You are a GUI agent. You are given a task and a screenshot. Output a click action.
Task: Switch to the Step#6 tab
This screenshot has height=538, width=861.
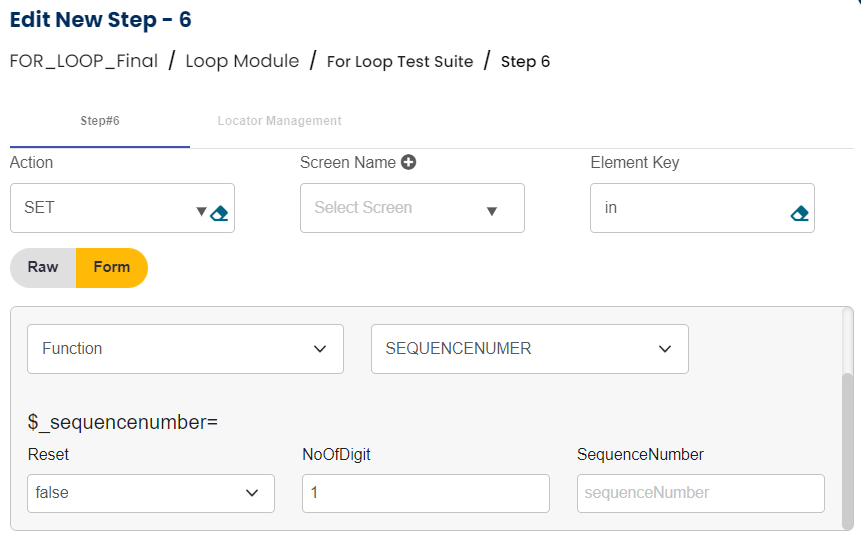pos(100,121)
